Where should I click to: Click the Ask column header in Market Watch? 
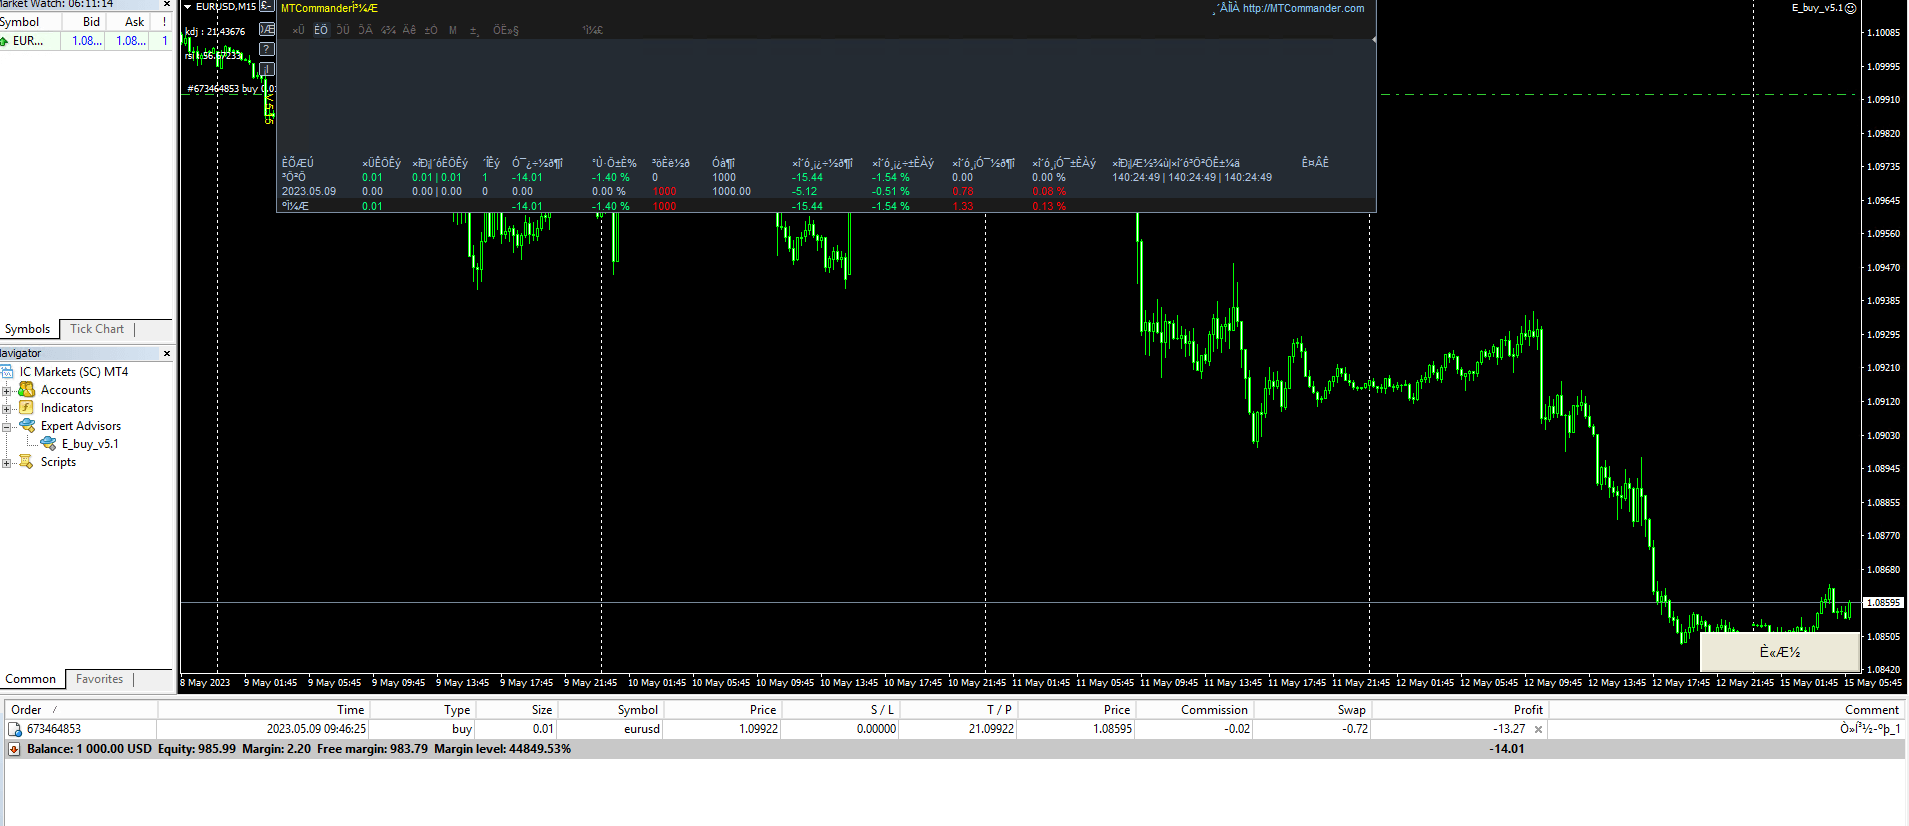coord(127,21)
